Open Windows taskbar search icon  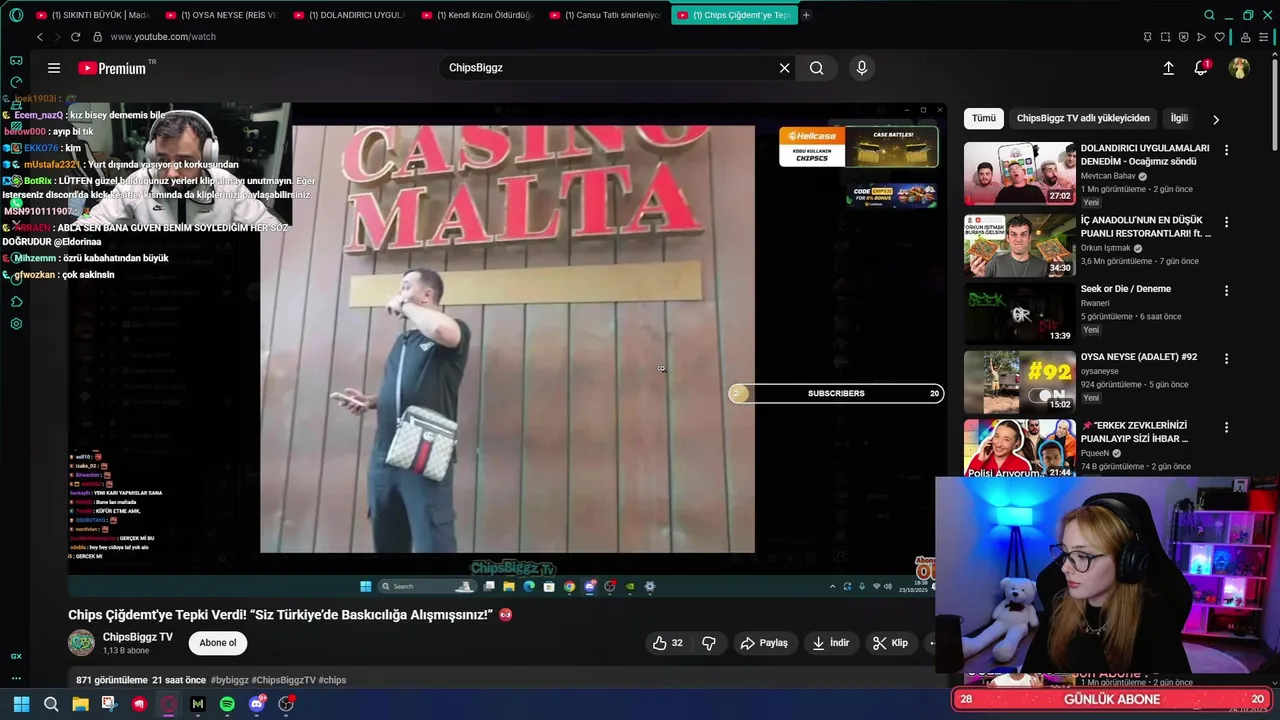(x=51, y=704)
